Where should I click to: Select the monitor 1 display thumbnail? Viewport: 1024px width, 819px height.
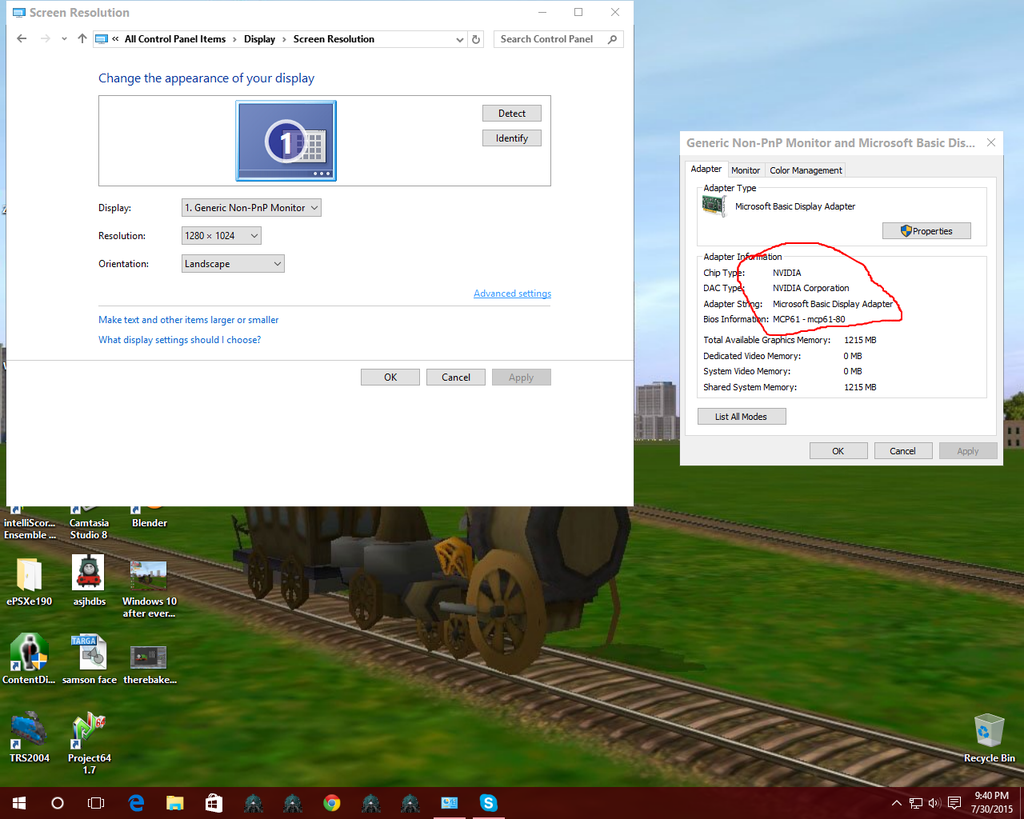coord(286,140)
